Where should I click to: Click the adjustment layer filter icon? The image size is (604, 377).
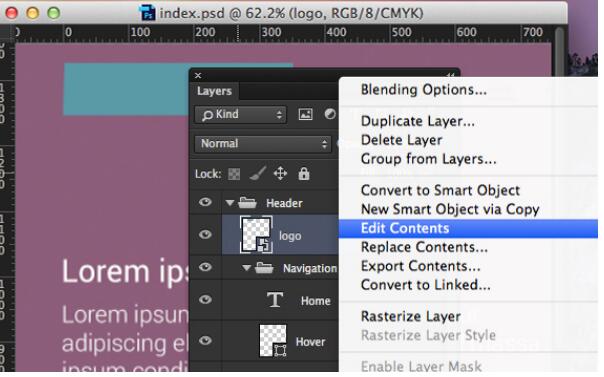330,114
